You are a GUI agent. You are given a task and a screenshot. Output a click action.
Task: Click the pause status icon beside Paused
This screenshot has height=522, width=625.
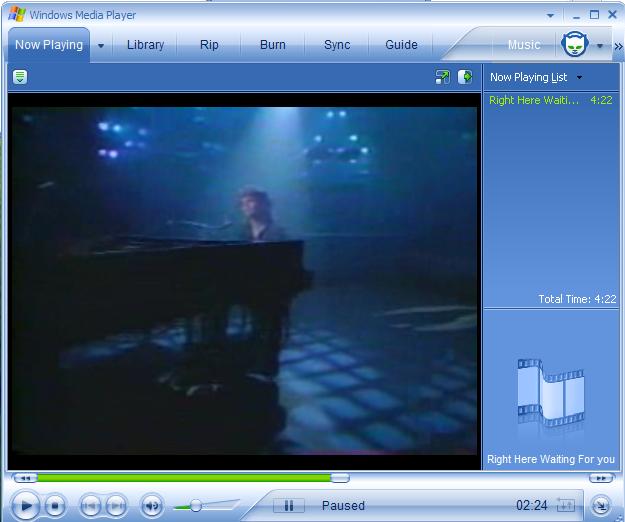(289, 505)
